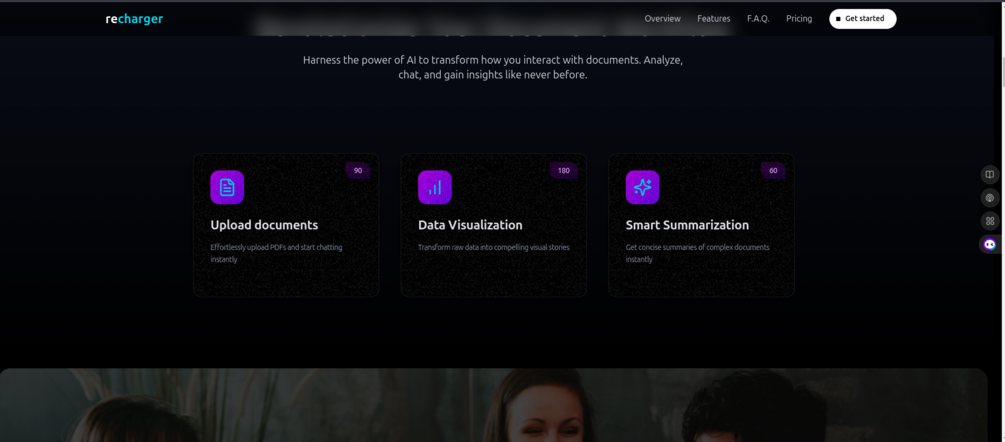Click the recharger logo
1005x442 pixels.
[134, 19]
